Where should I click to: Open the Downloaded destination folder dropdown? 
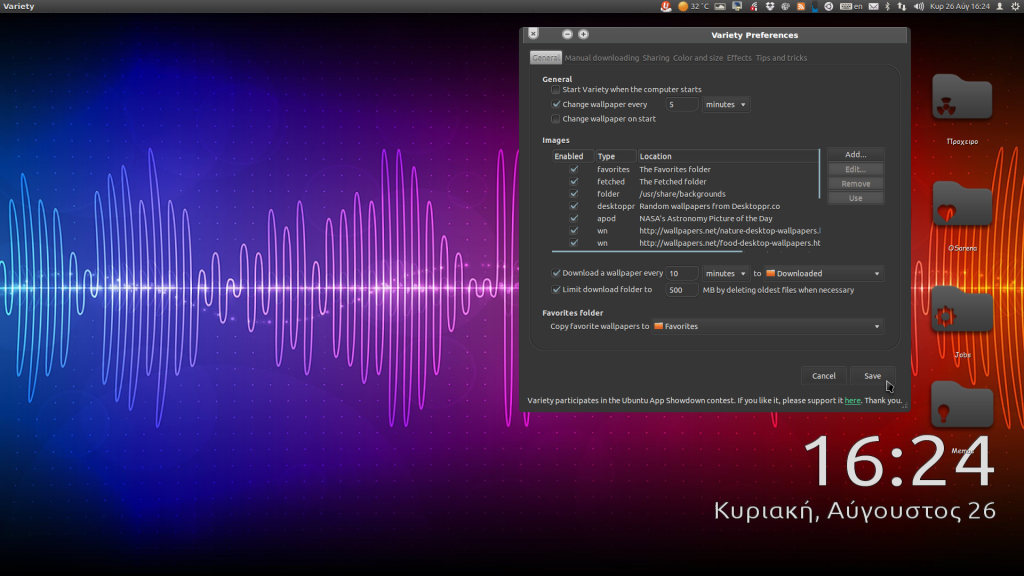pos(820,272)
